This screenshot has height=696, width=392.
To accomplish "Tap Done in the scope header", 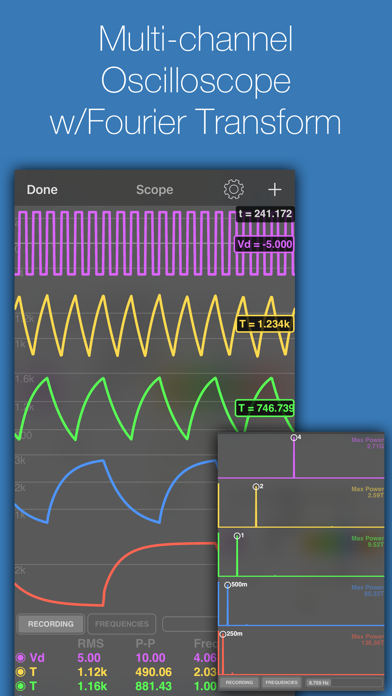I will tap(42, 190).
